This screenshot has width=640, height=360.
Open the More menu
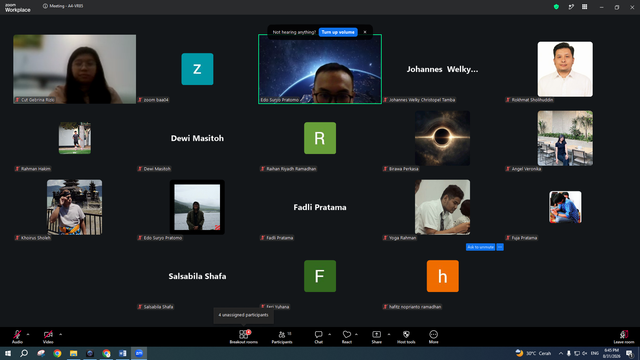click(433, 337)
